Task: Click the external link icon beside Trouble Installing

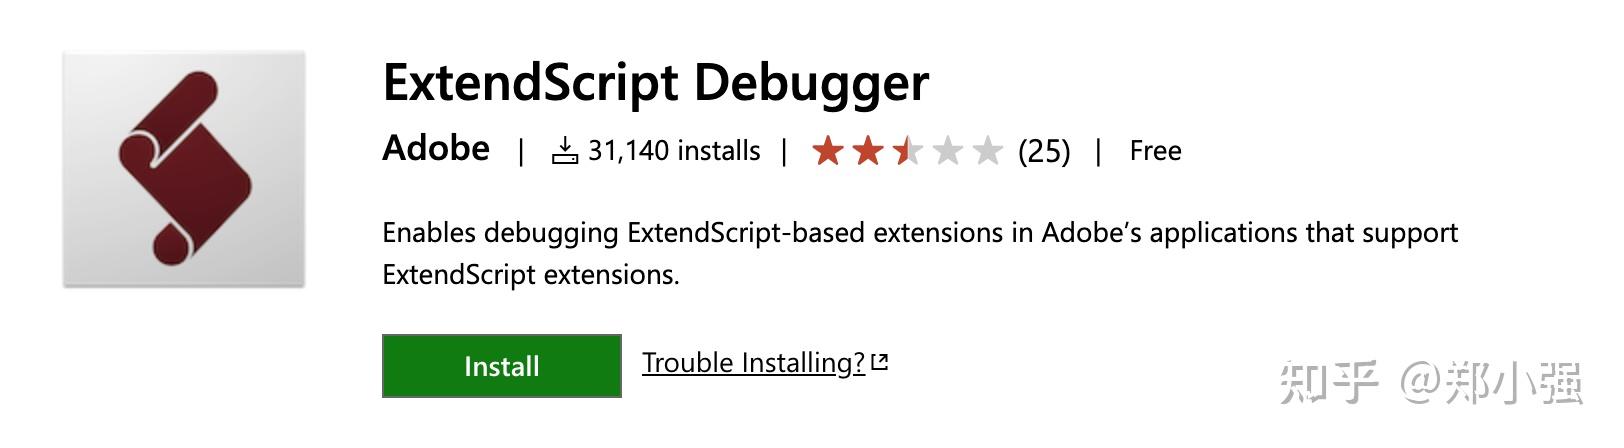Action: coord(880,363)
